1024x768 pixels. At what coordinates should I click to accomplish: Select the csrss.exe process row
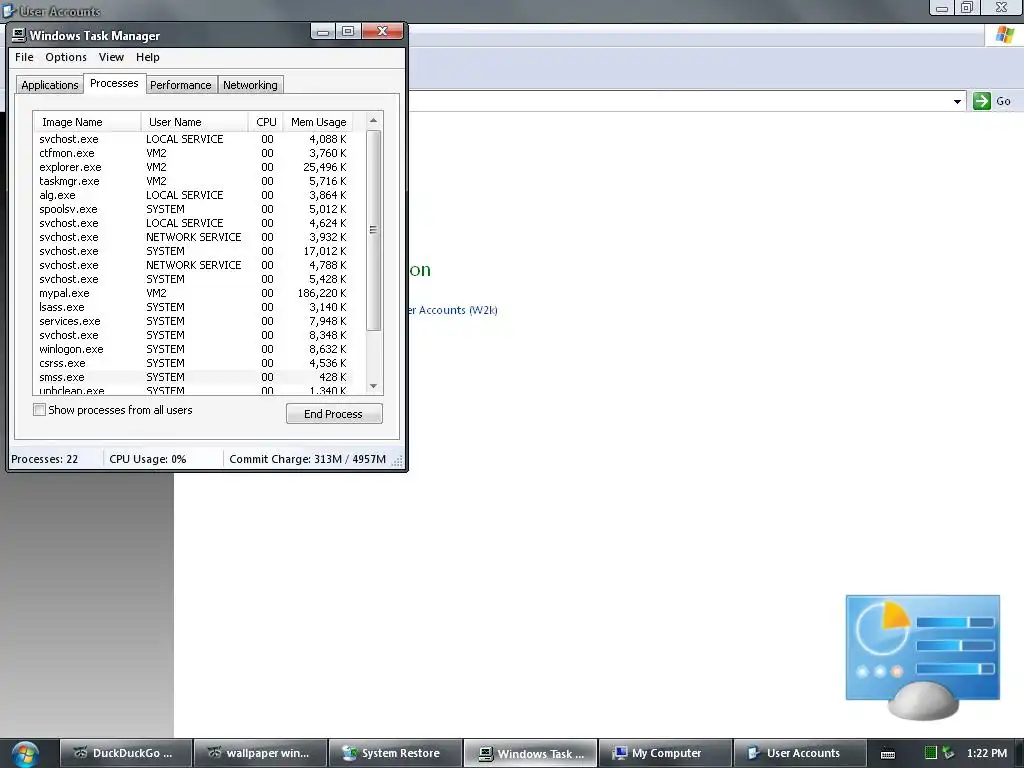(x=193, y=363)
